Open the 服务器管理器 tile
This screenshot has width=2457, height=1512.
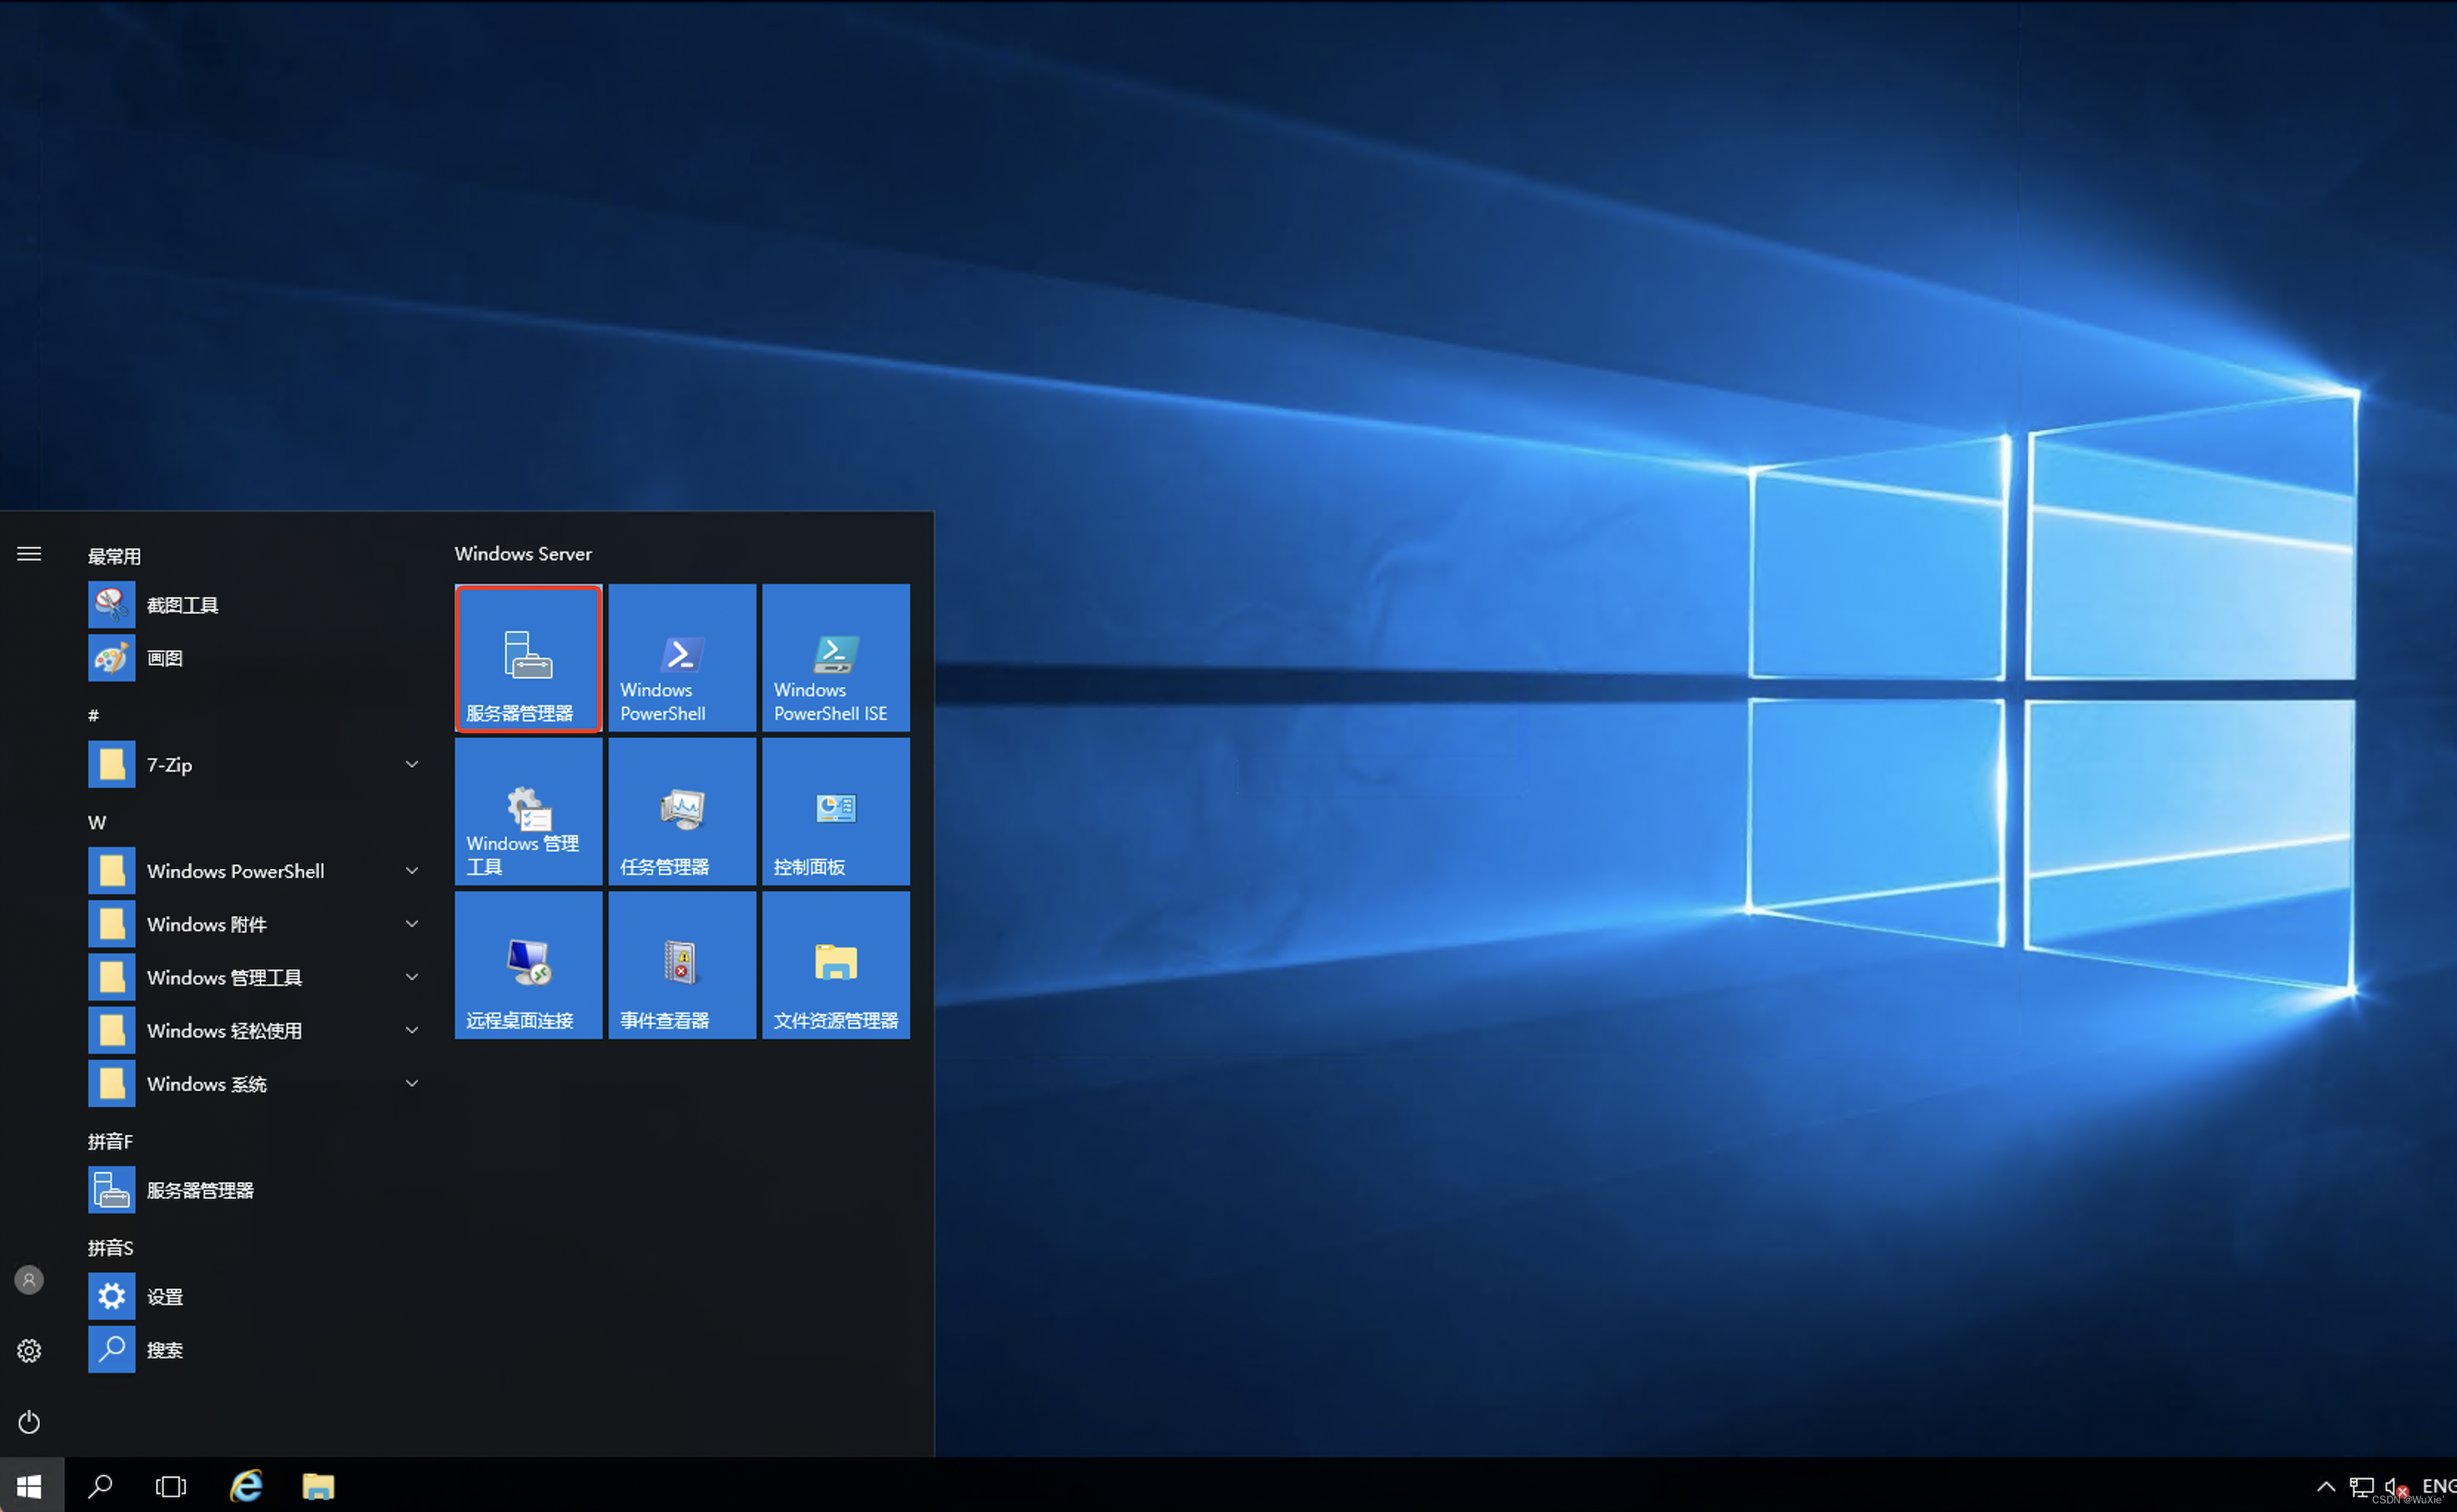tap(528, 658)
